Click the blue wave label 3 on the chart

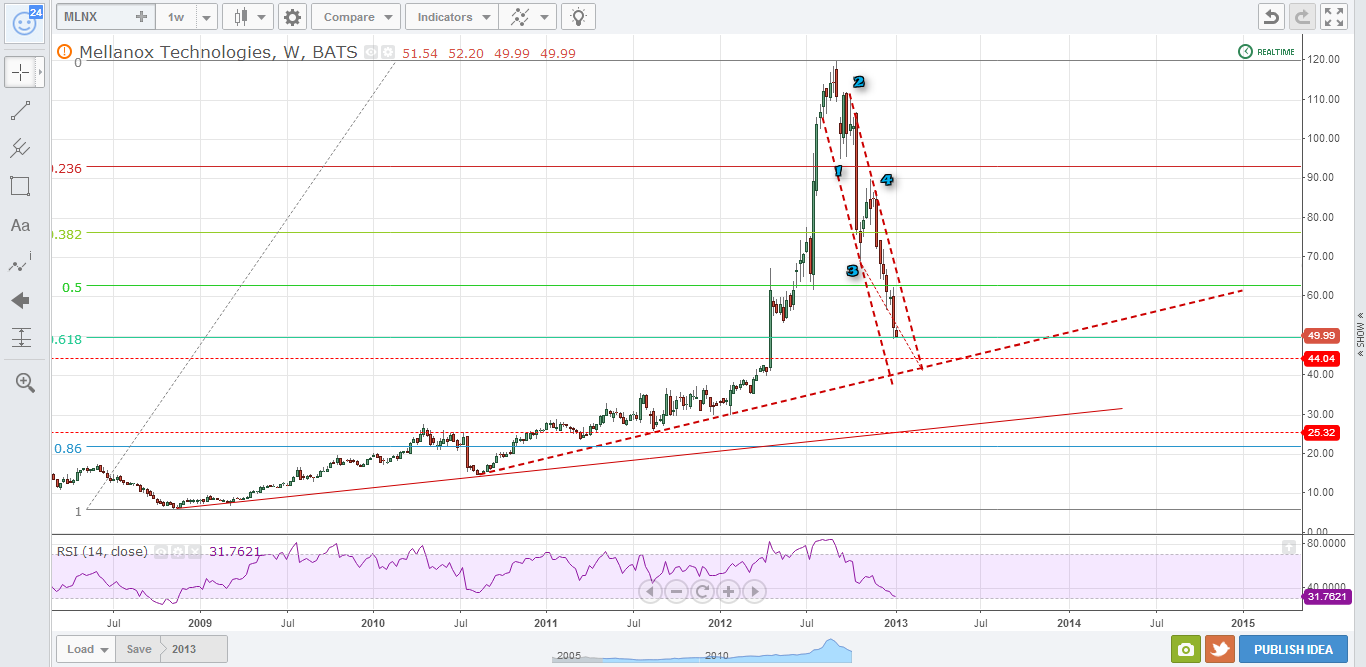[x=852, y=270]
